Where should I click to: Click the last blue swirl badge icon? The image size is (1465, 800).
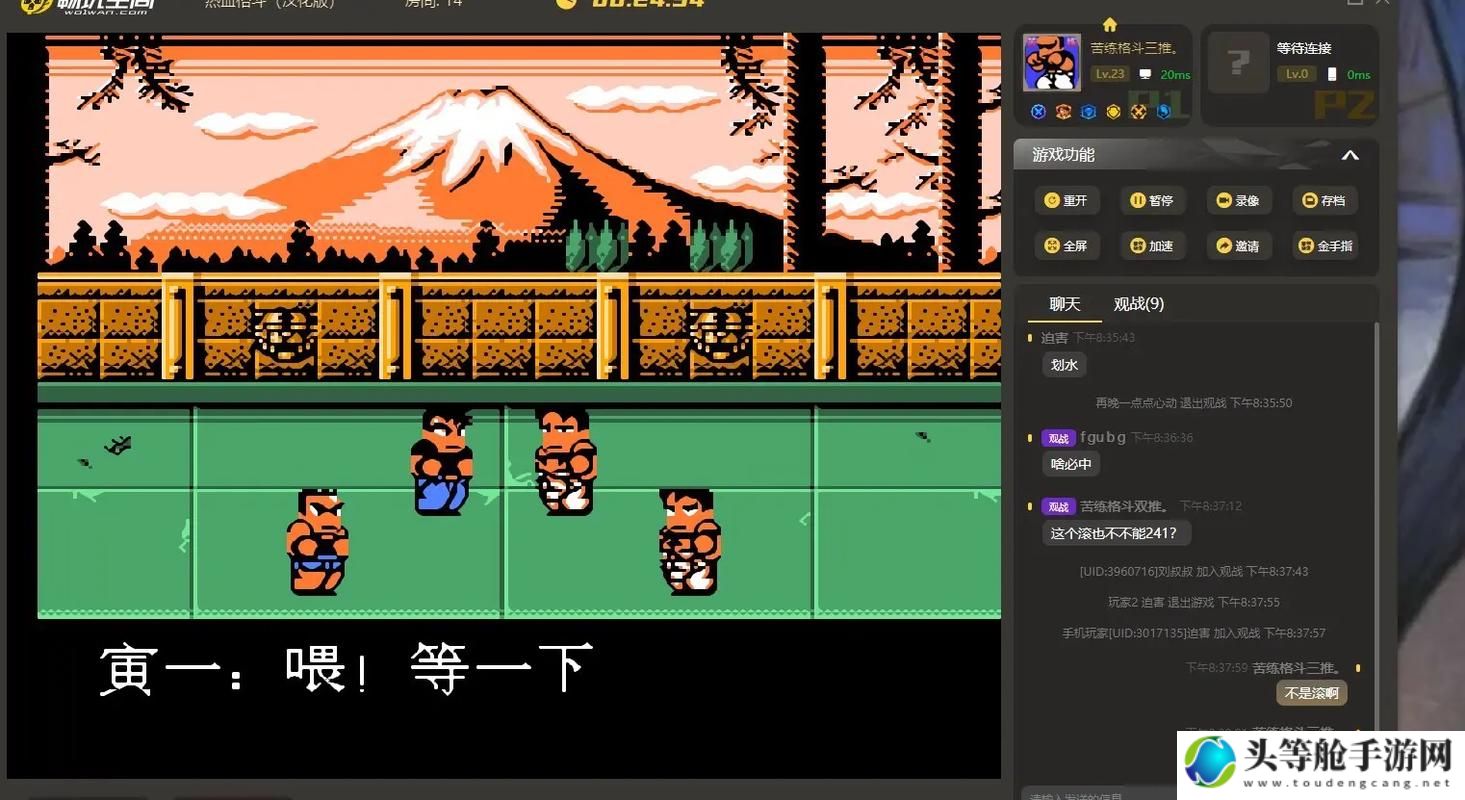(x=1163, y=112)
